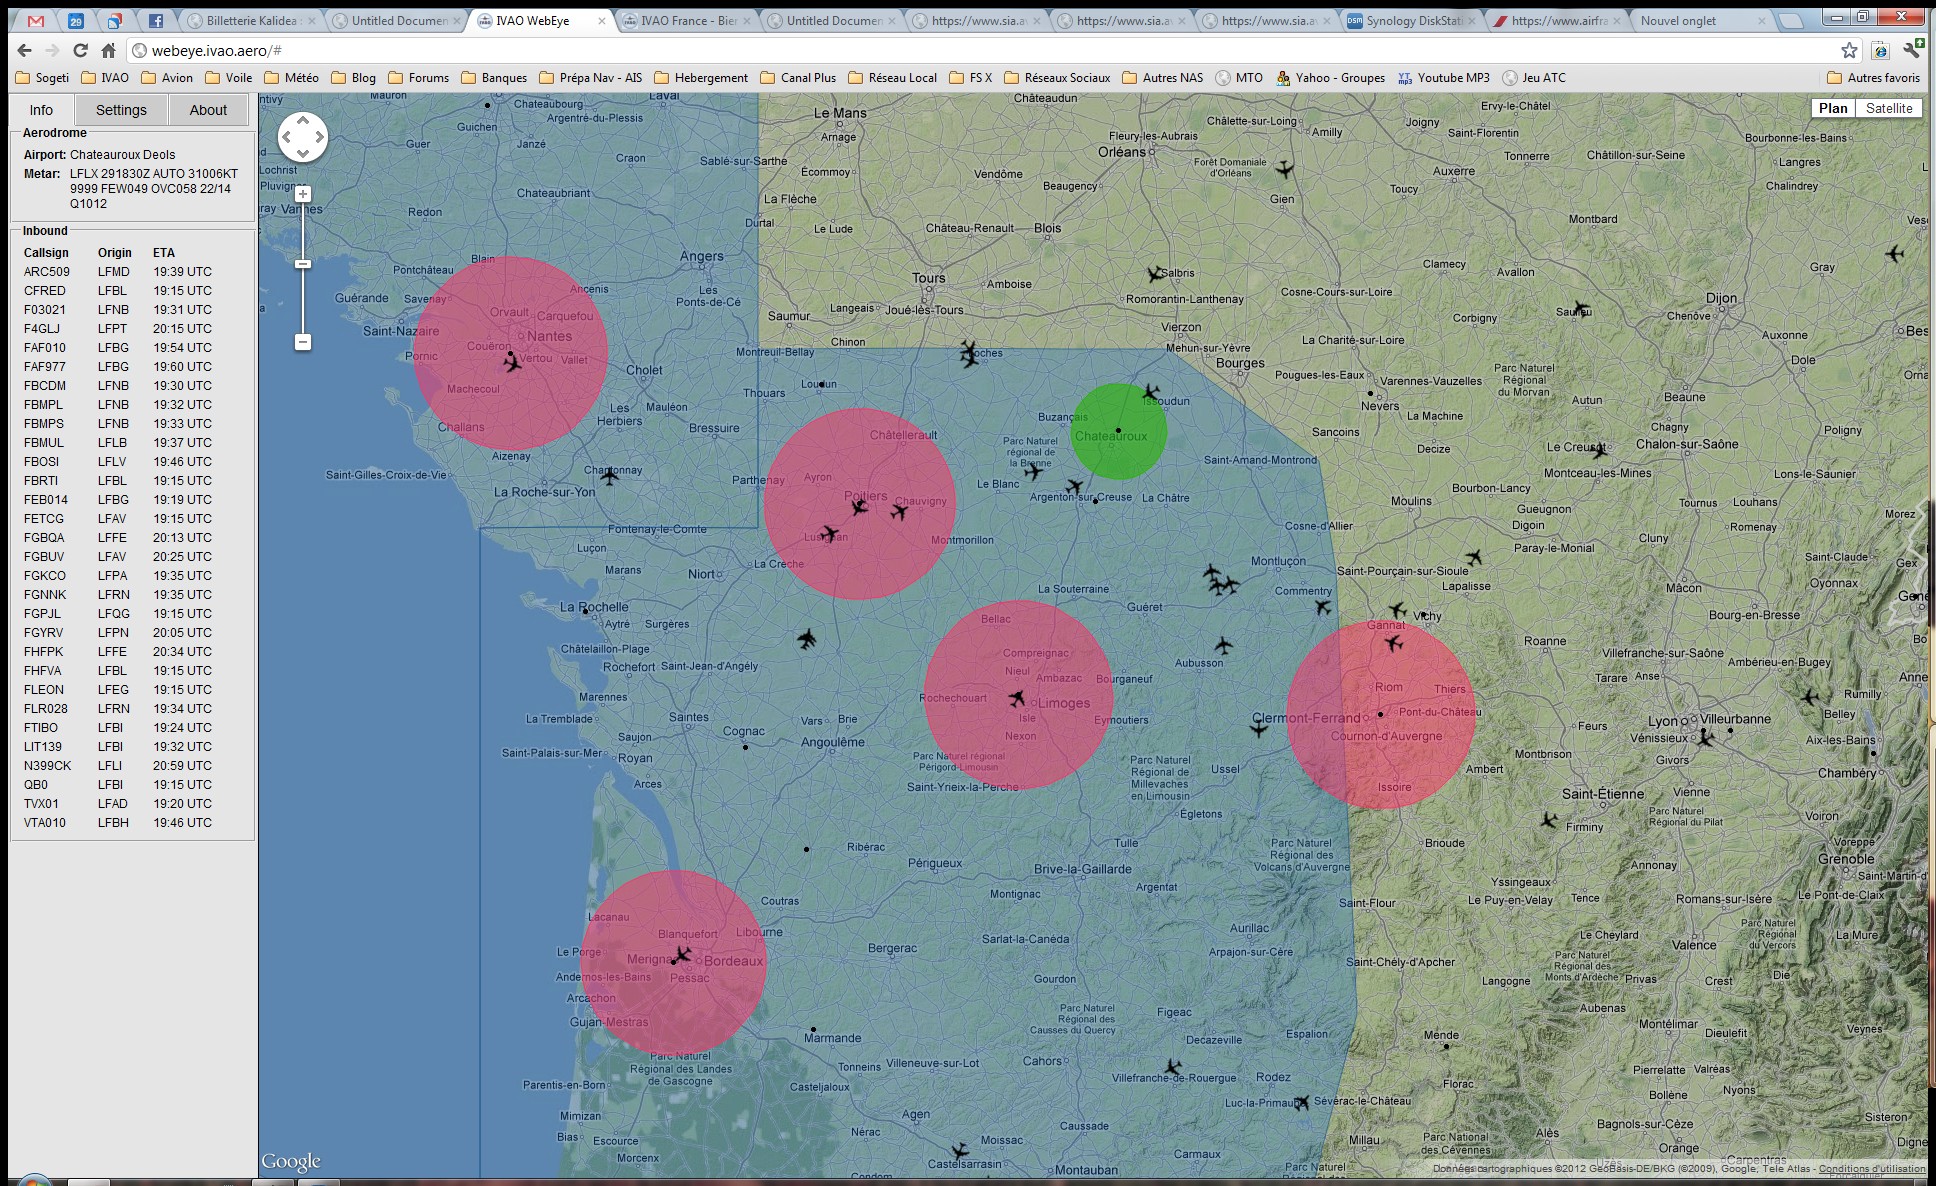Image resolution: width=1936 pixels, height=1186 pixels.
Task: Open the MTO bookmark
Action: pos(1239,77)
